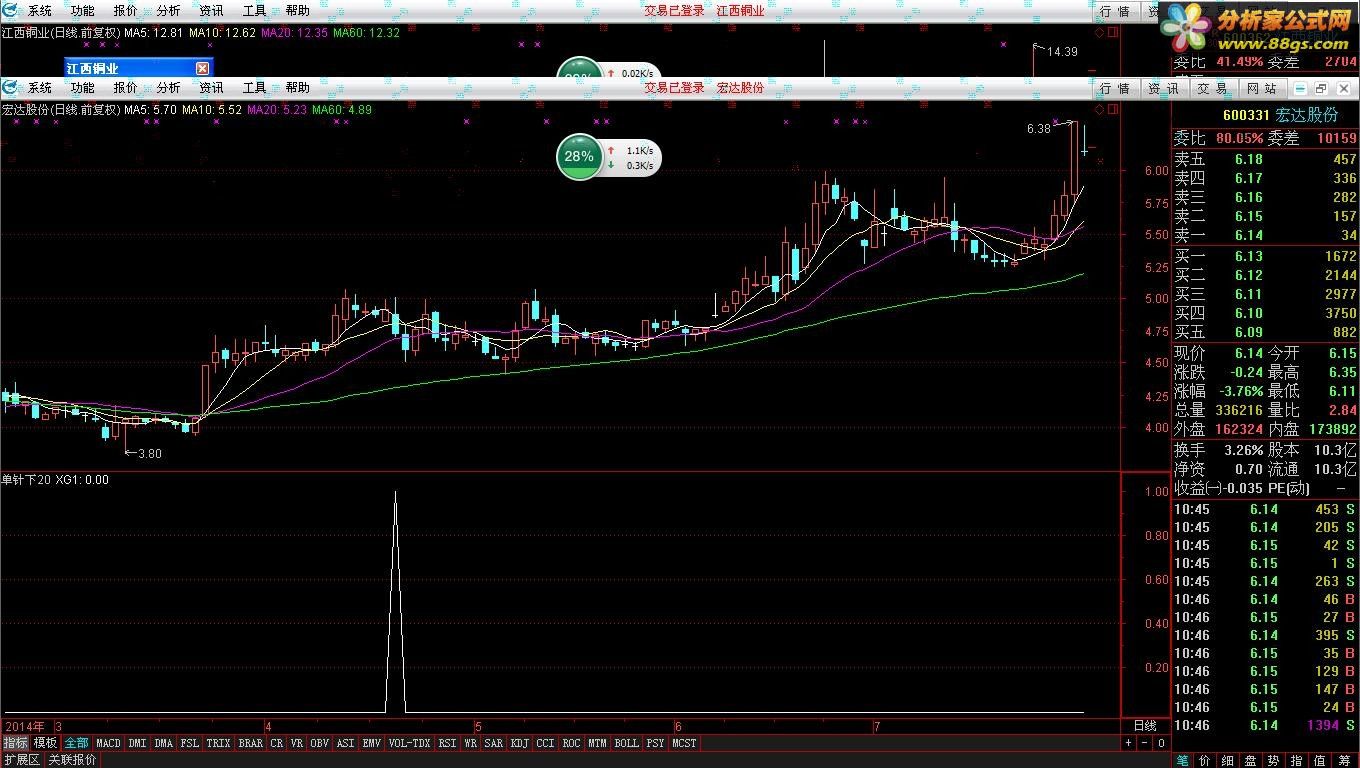Switch indicator to WR

point(470,743)
